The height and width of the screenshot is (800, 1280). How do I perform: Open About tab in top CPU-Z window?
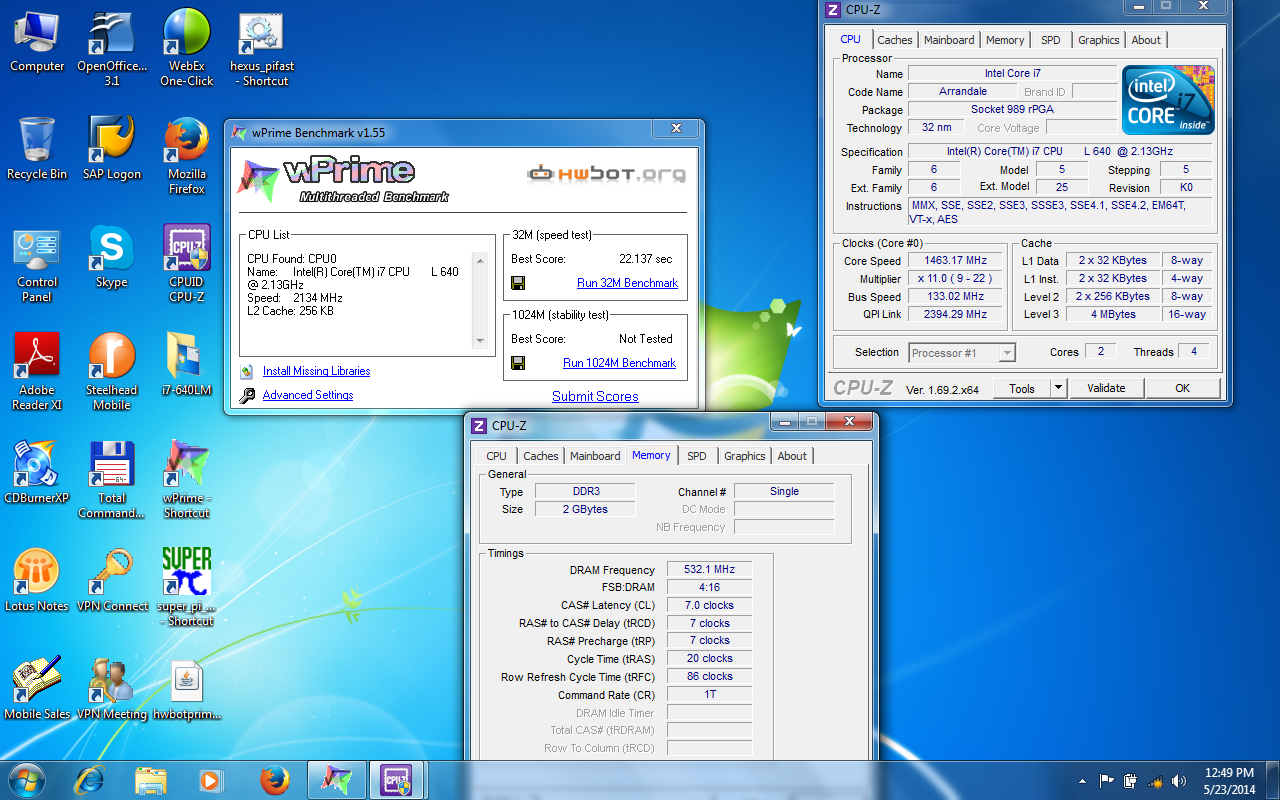1146,40
